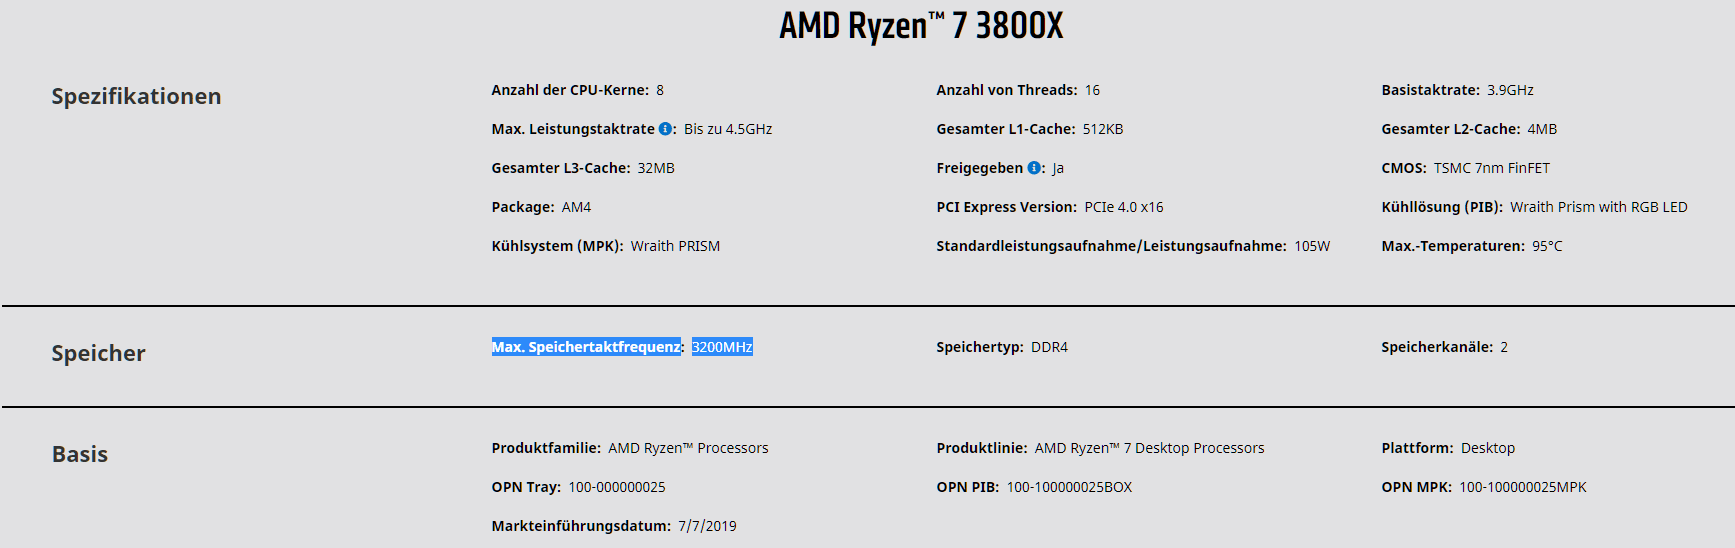Select the Spezifikationen section heading
This screenshot has height=548, width=1735.
click(x=136, y=96)
